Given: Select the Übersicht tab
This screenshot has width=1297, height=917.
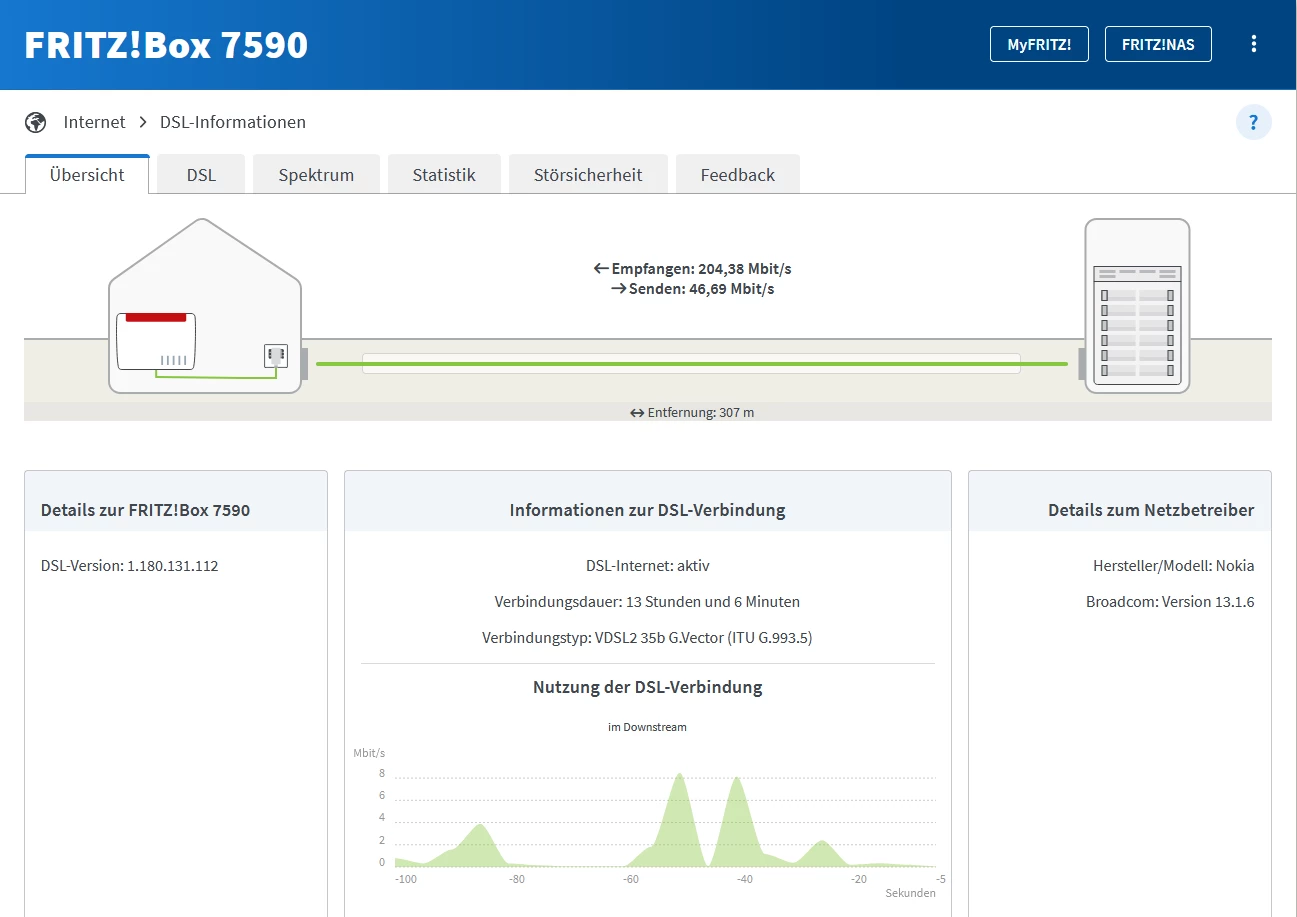Looking at the screenshot, I should click(87, 175).
